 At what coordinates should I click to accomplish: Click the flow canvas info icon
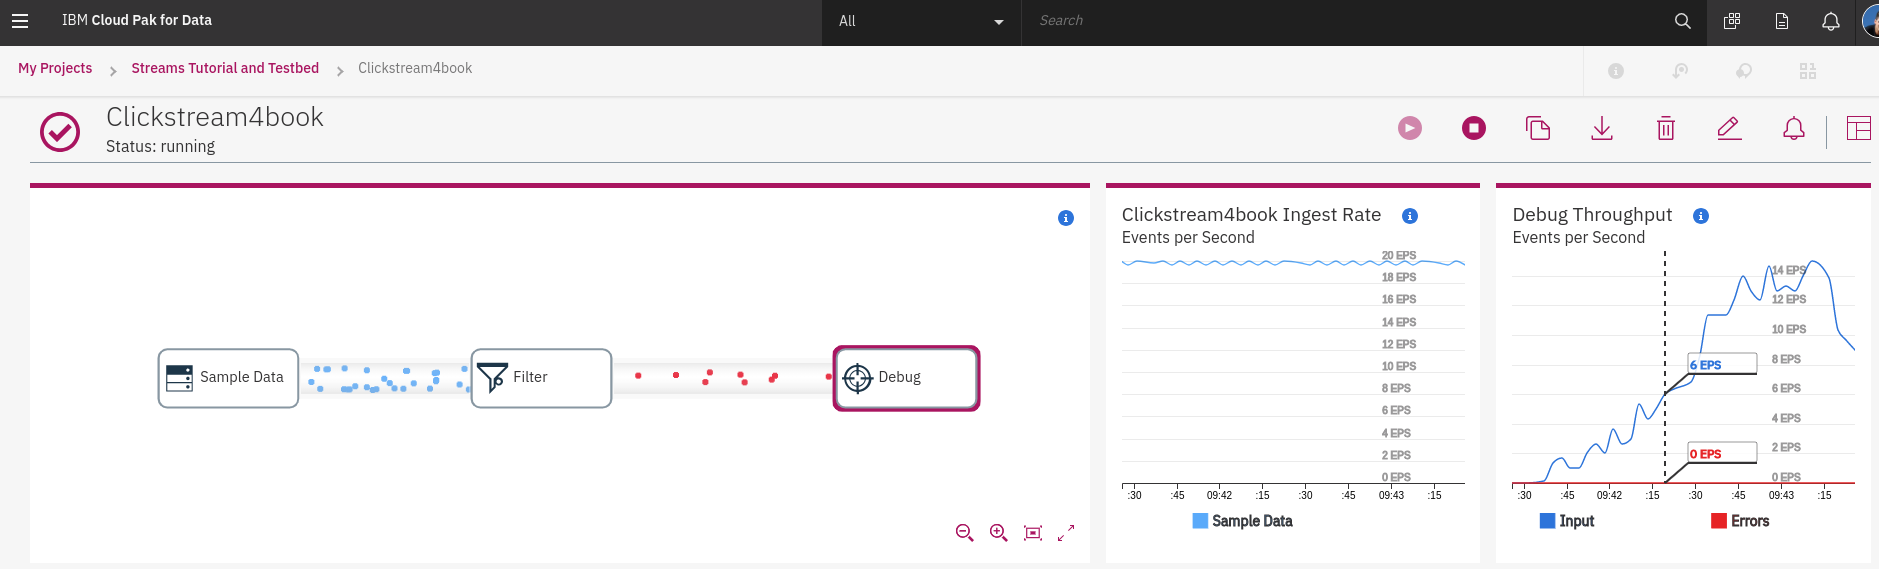click(1066, 218)
